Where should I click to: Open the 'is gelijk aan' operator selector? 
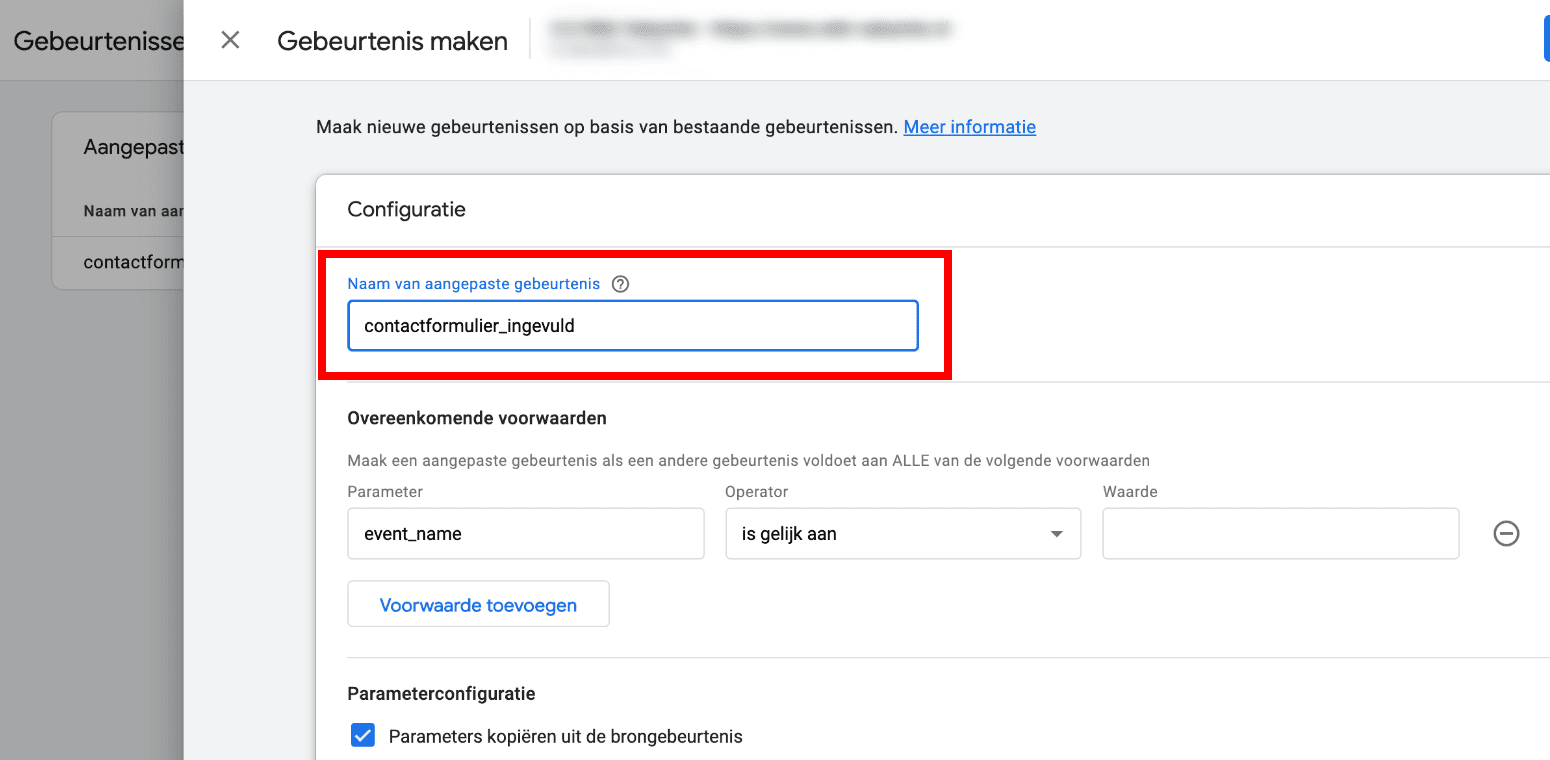(903, 534)
